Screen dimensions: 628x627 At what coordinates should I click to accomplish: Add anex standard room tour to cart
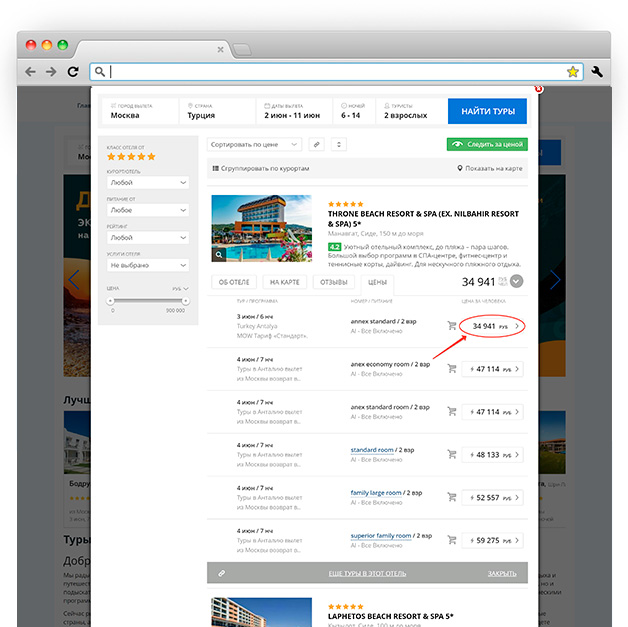pos(452,411)
